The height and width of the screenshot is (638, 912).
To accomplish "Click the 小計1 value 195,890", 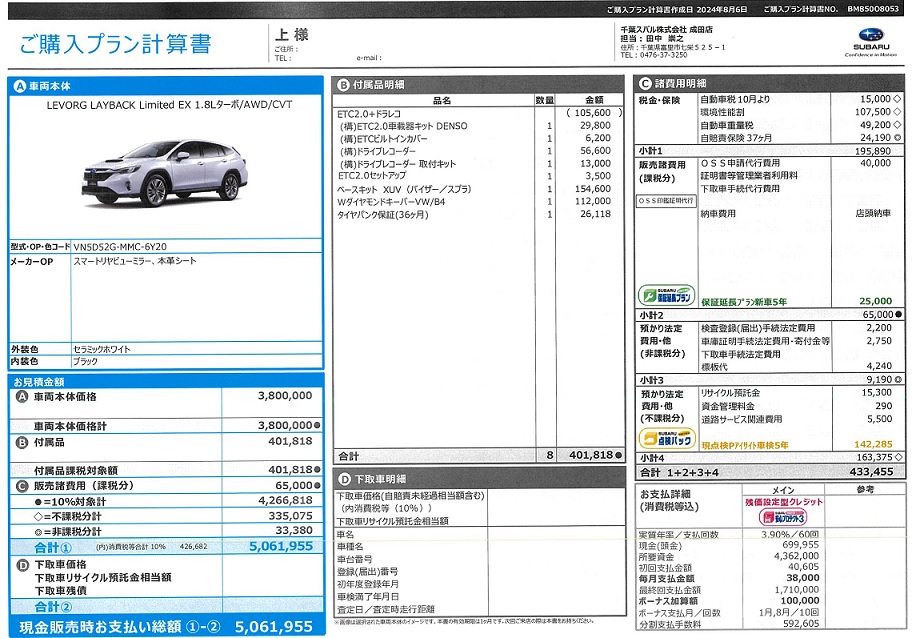I will 873,151.
